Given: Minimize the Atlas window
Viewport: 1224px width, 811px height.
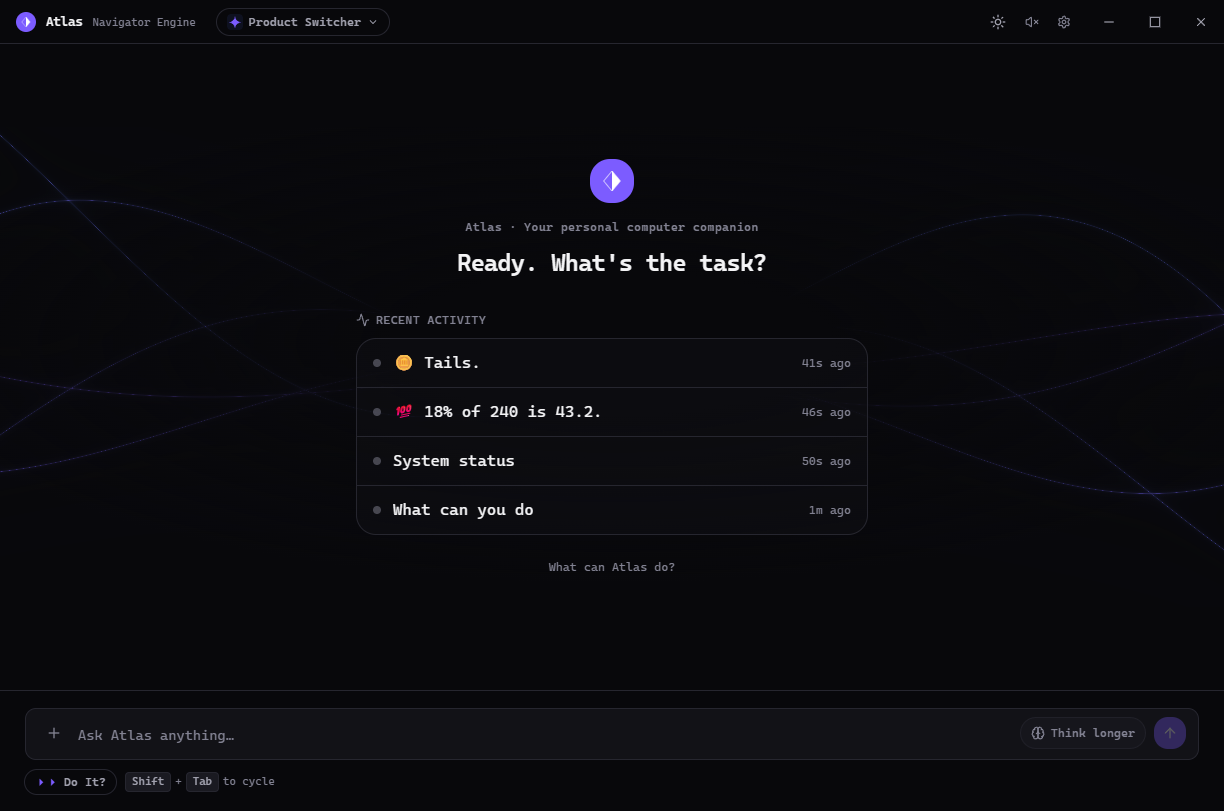Looking at the screenshot, I should click(x=1109, y=22).
